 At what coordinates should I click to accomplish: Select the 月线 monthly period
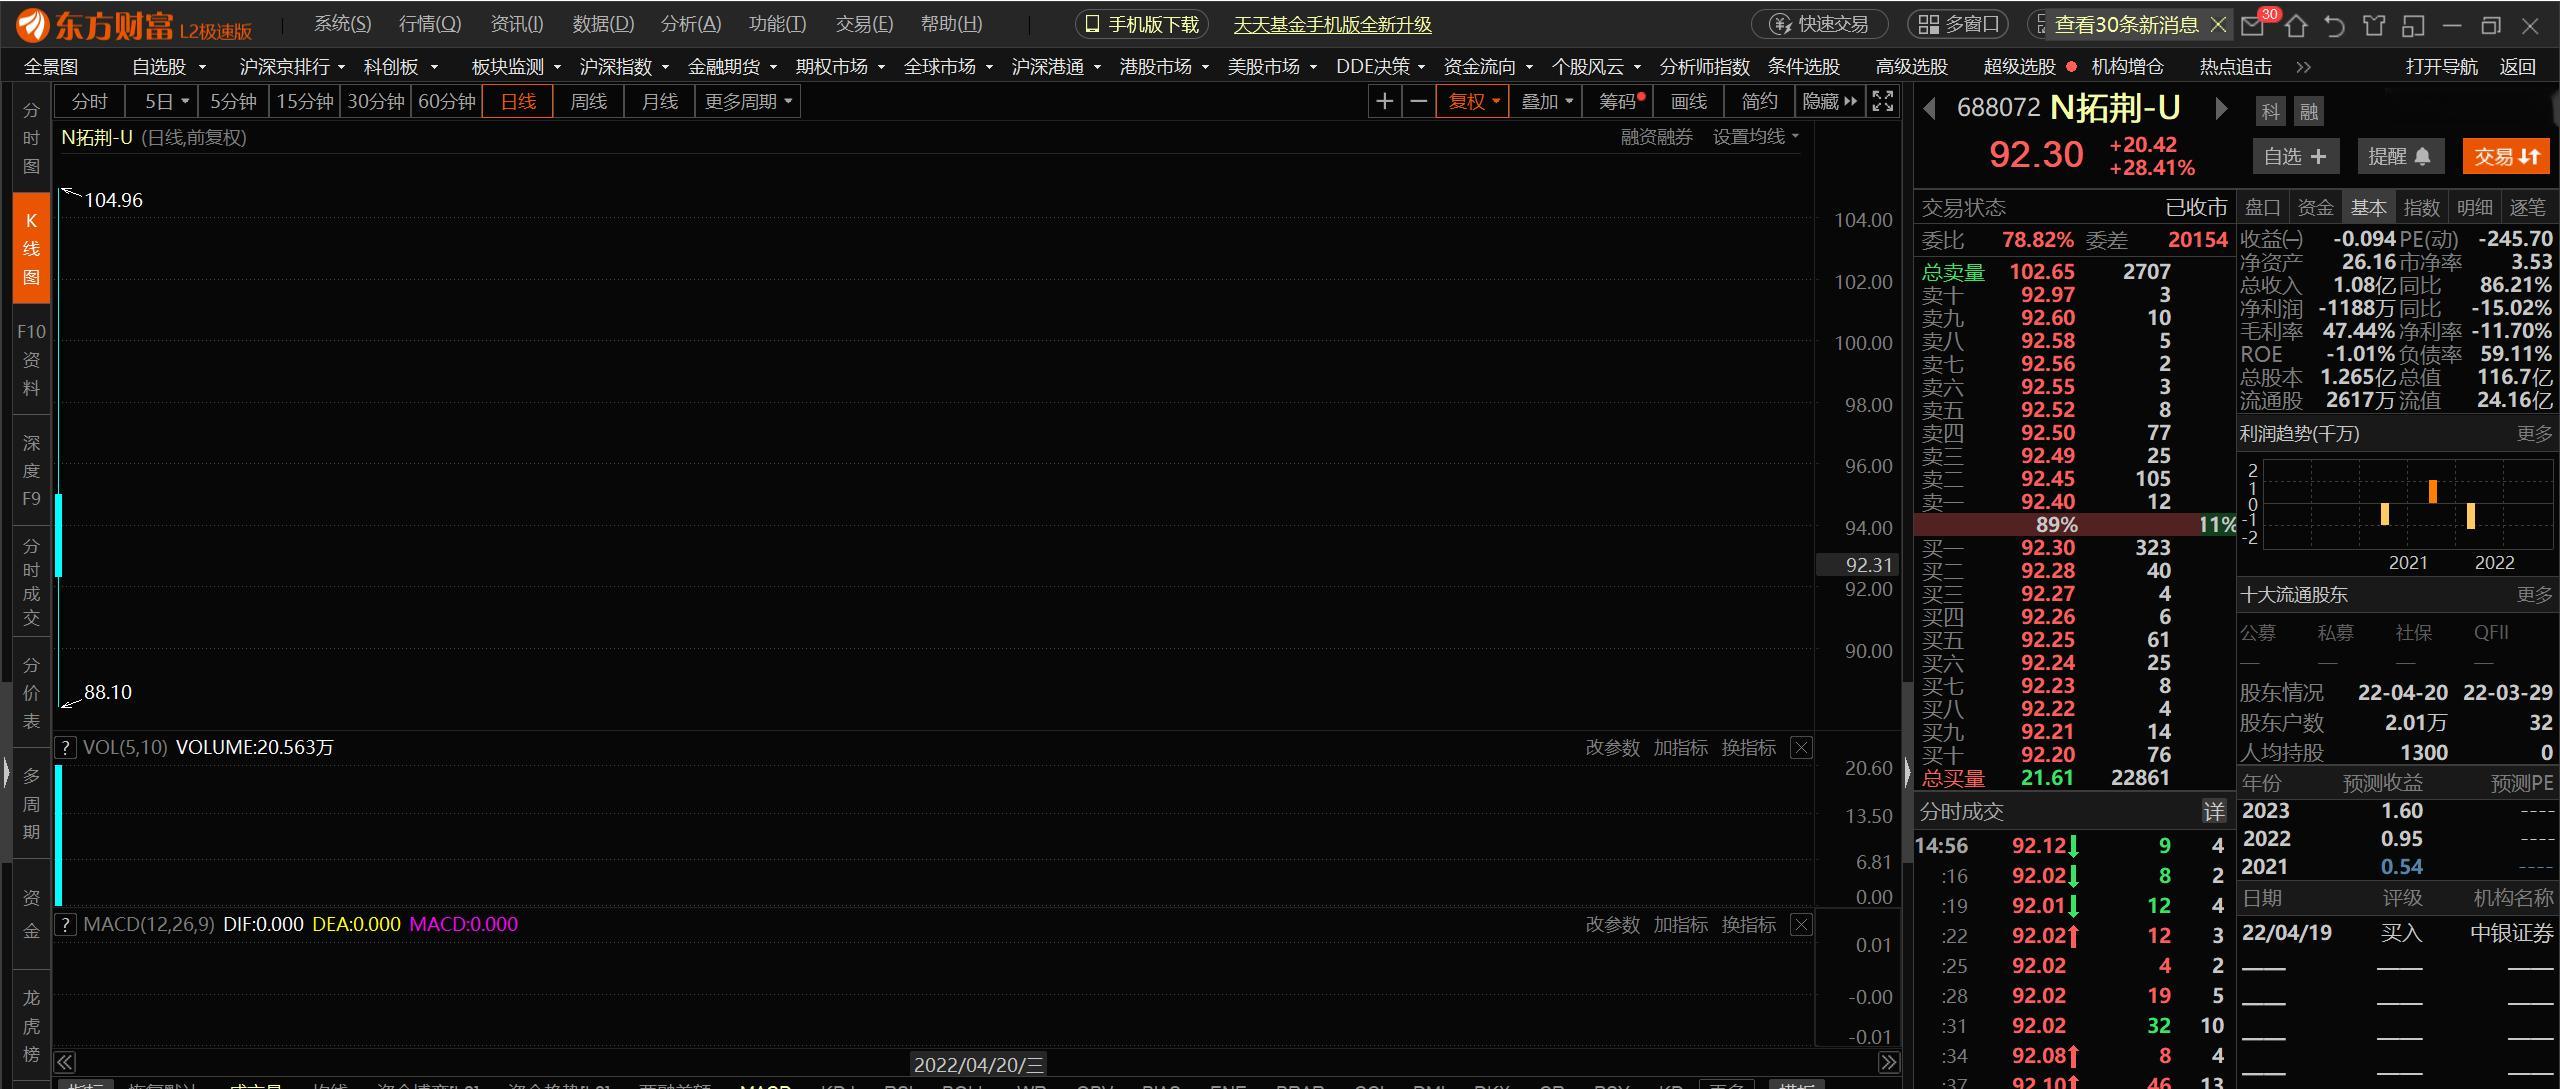[x=660, y=101]
